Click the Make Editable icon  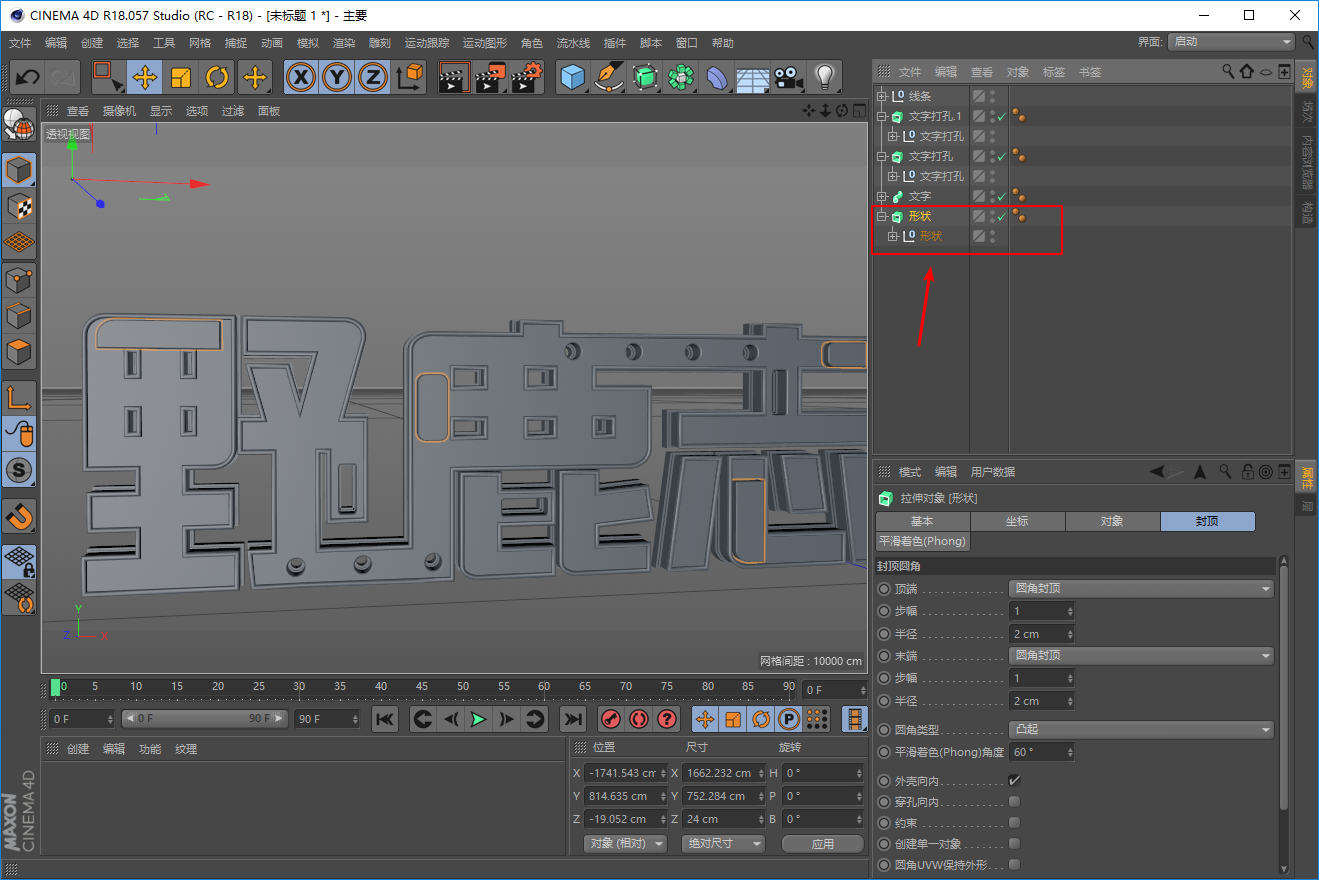pos(19,123)
